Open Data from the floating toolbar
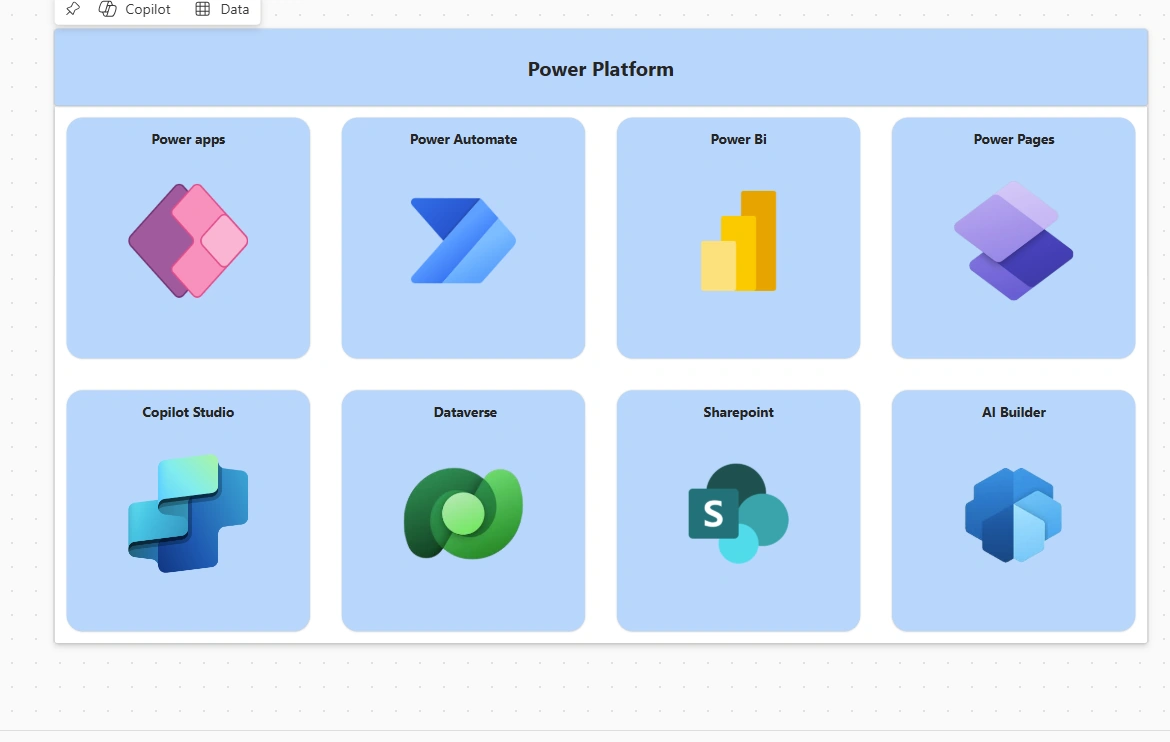The width and height of the screenshot is (1170, 742). coord(222,9)
